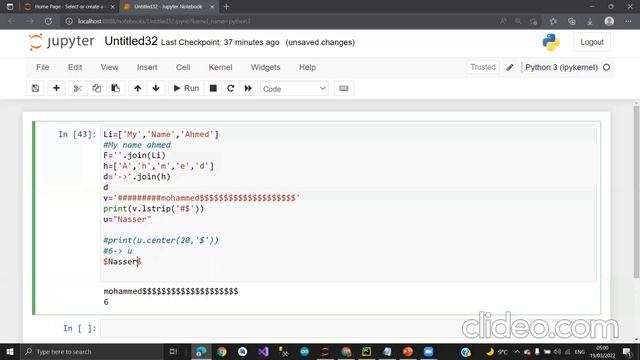Viewport: 640px width, 360px height.
Task: Open the Help menu
Action: 307,67
